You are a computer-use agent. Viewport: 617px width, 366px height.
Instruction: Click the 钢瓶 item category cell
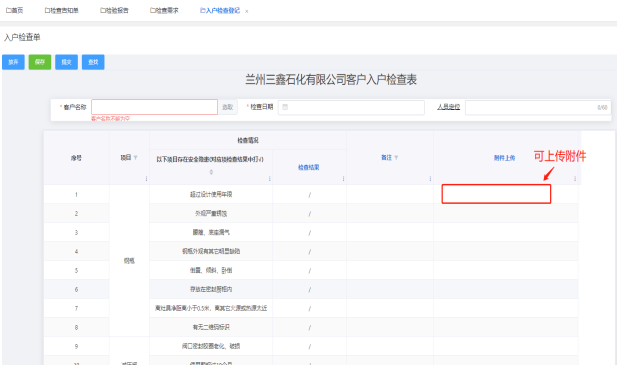[129, 261]
